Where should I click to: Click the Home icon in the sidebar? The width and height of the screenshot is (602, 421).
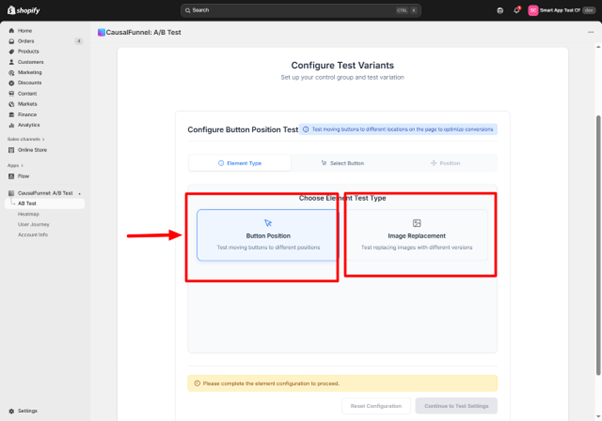pyautogui.click(x=12, y=31)
